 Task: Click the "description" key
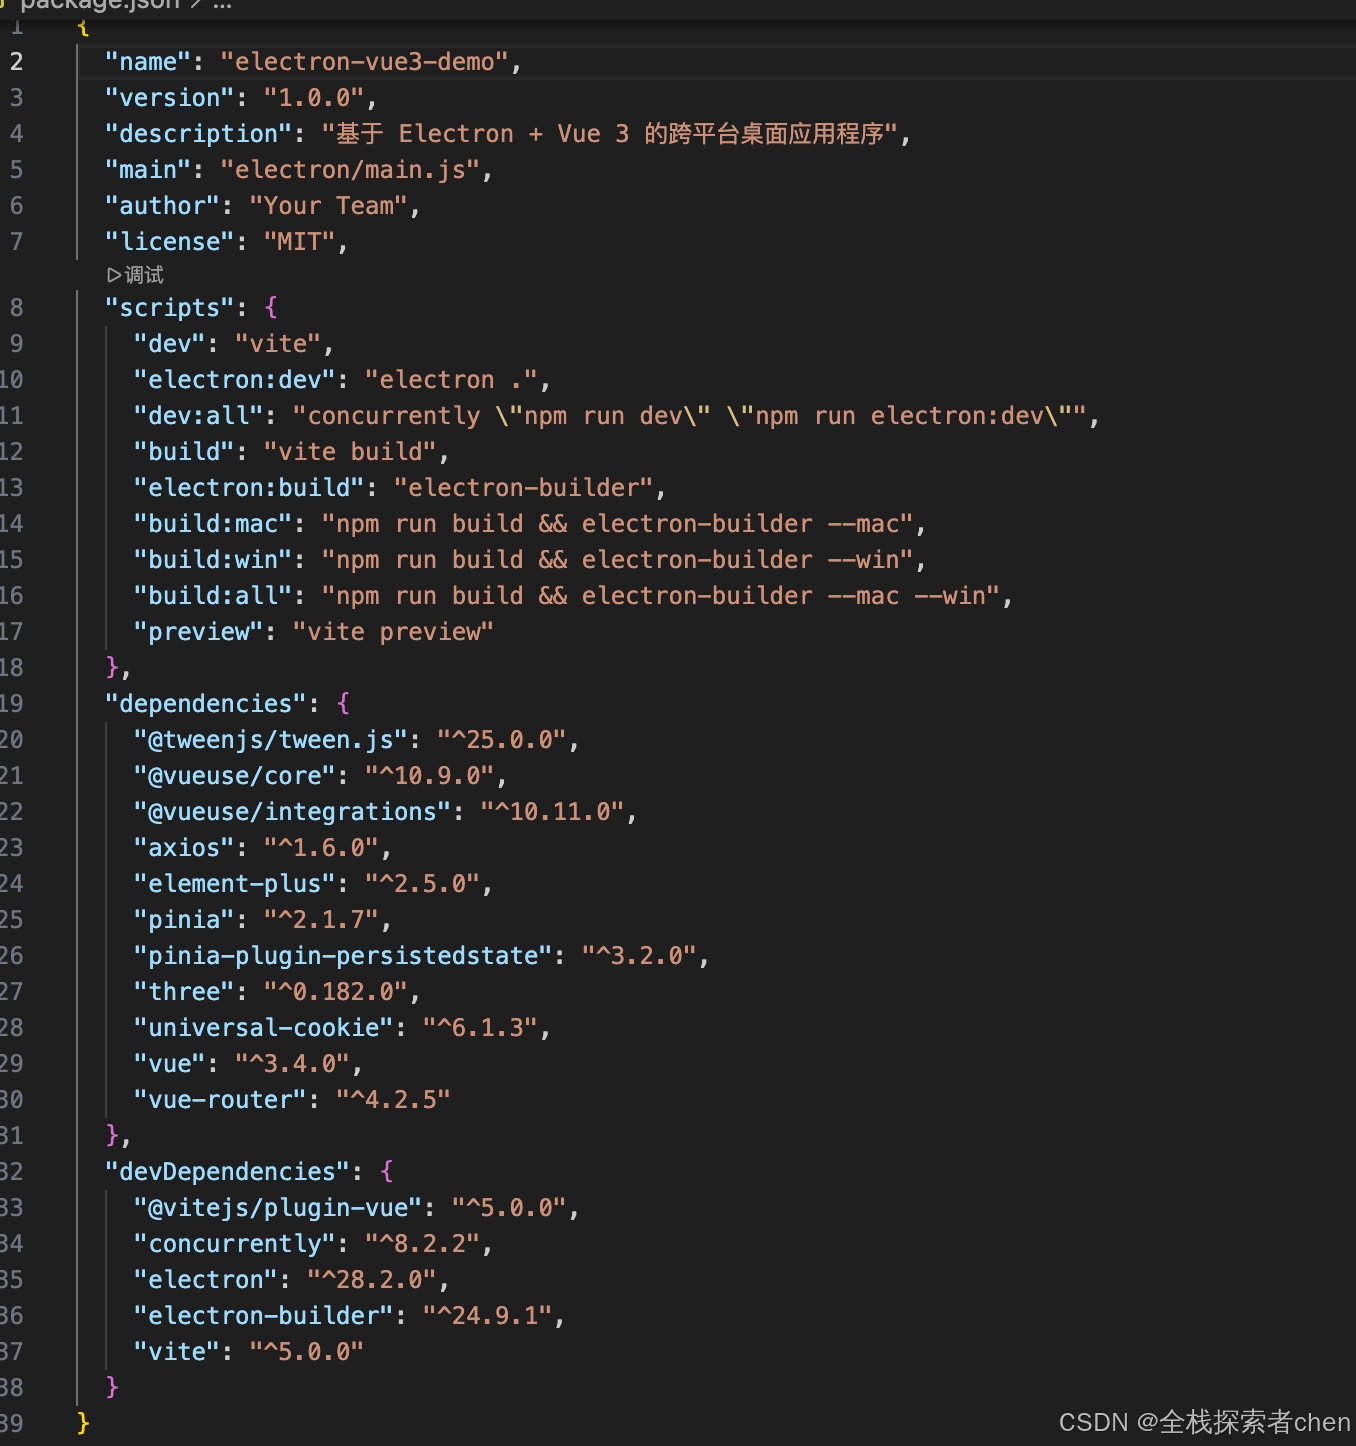pyautogui.click(x=199, y=134)
